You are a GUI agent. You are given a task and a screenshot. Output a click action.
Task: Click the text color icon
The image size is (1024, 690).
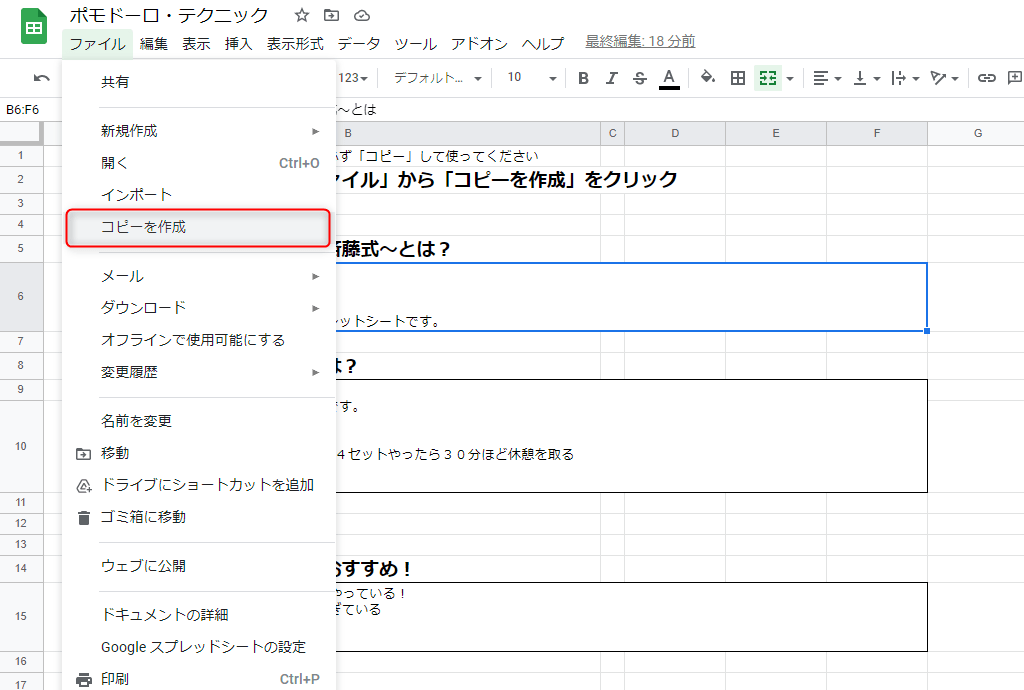click(668, 77)
